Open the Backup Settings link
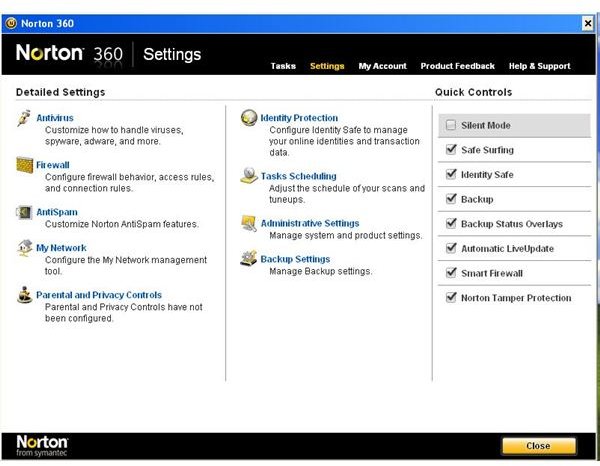This screenshot has width=600, height=466. pos(295,259)
